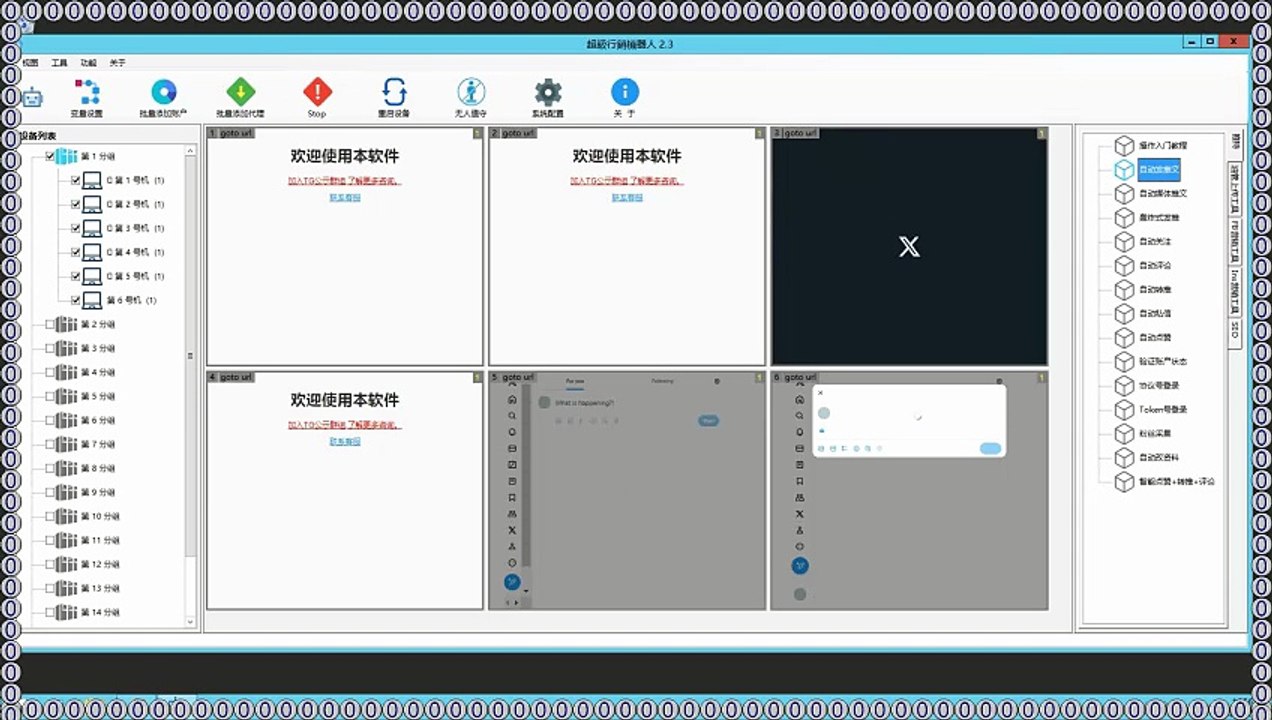
Task: Switch to the Ins vertical tab
Action: click(x=1235, y=292)
